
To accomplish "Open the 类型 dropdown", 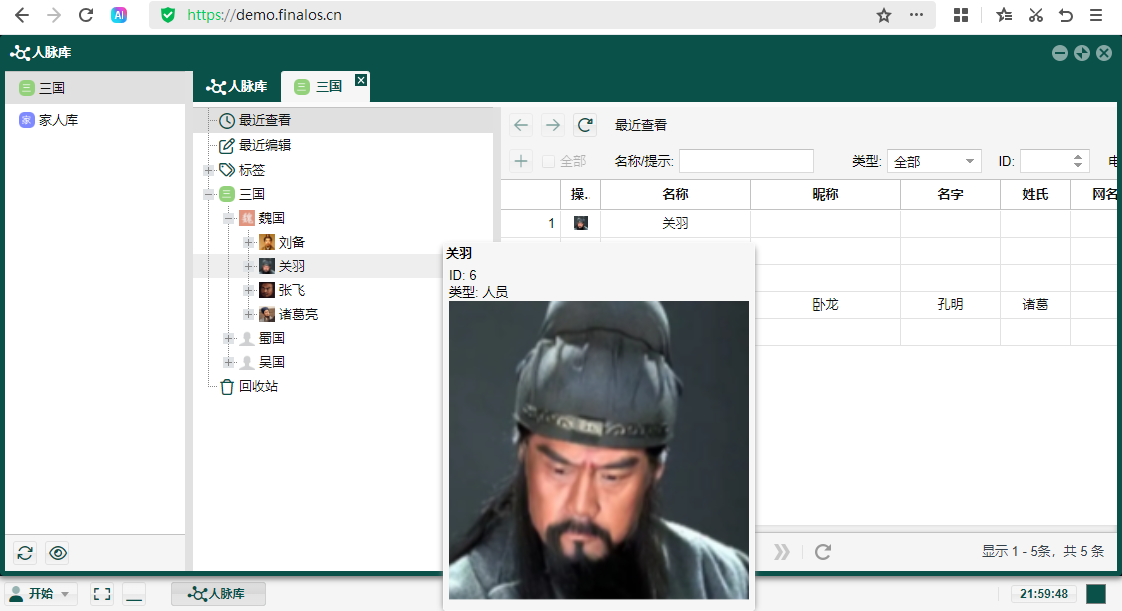I will click(934, 162).
